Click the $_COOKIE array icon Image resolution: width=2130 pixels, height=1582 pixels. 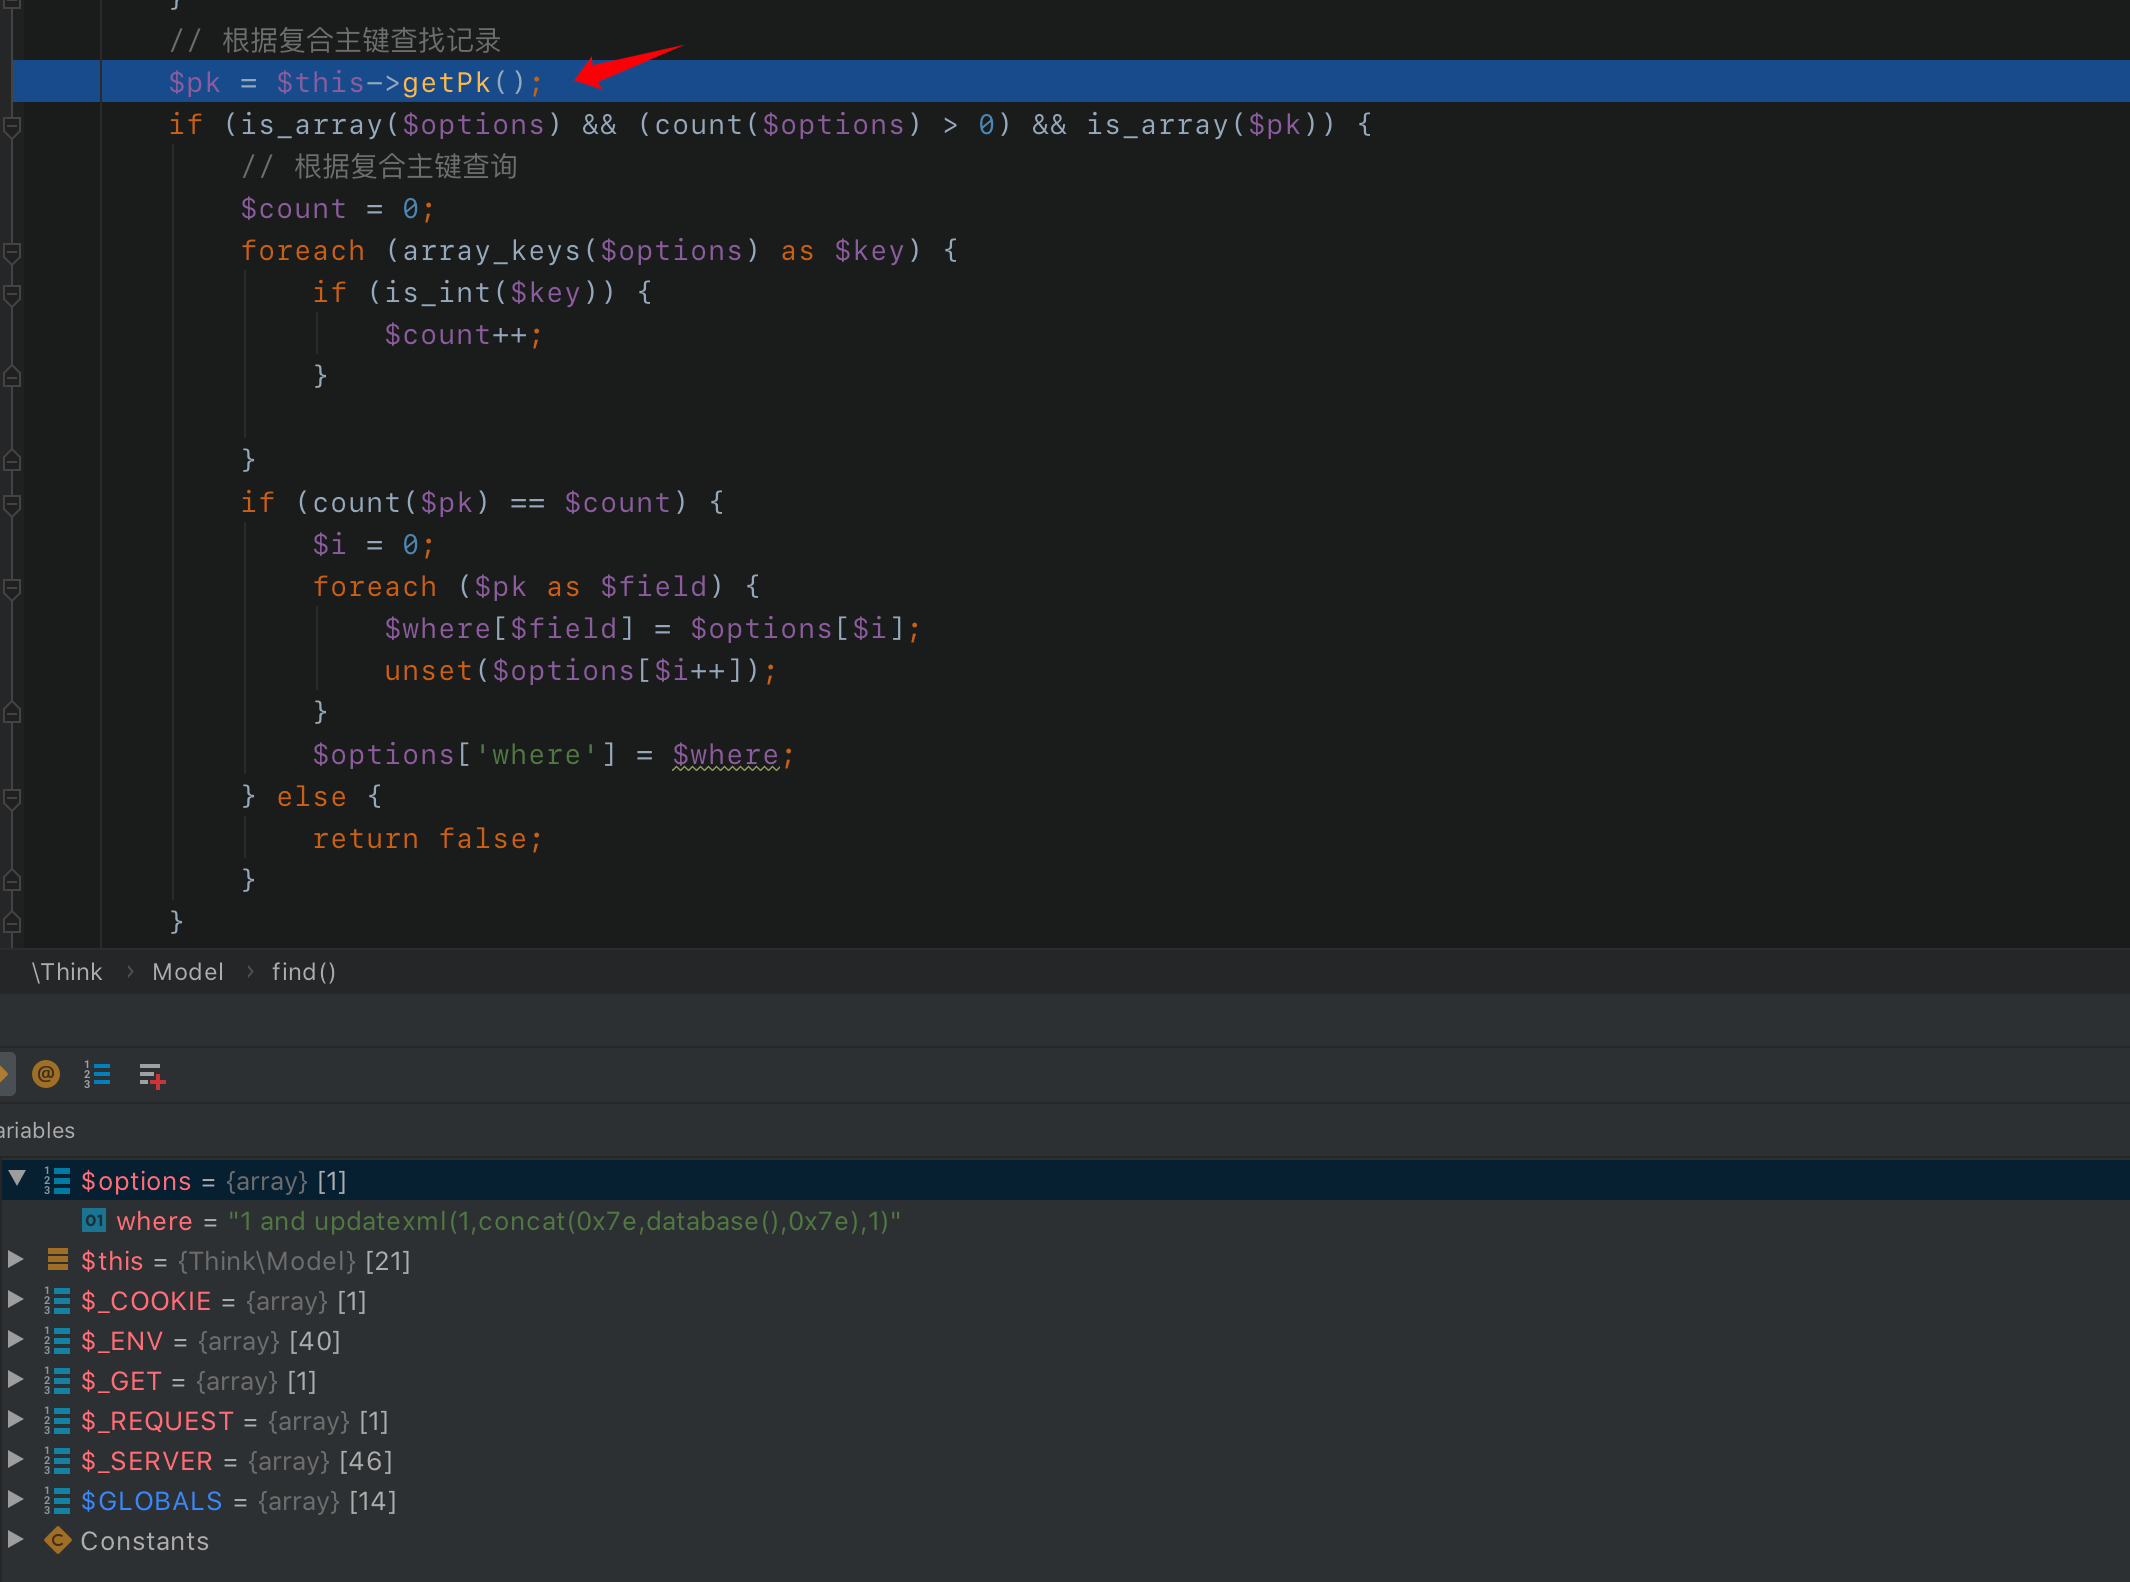(x=57, y=1301)
